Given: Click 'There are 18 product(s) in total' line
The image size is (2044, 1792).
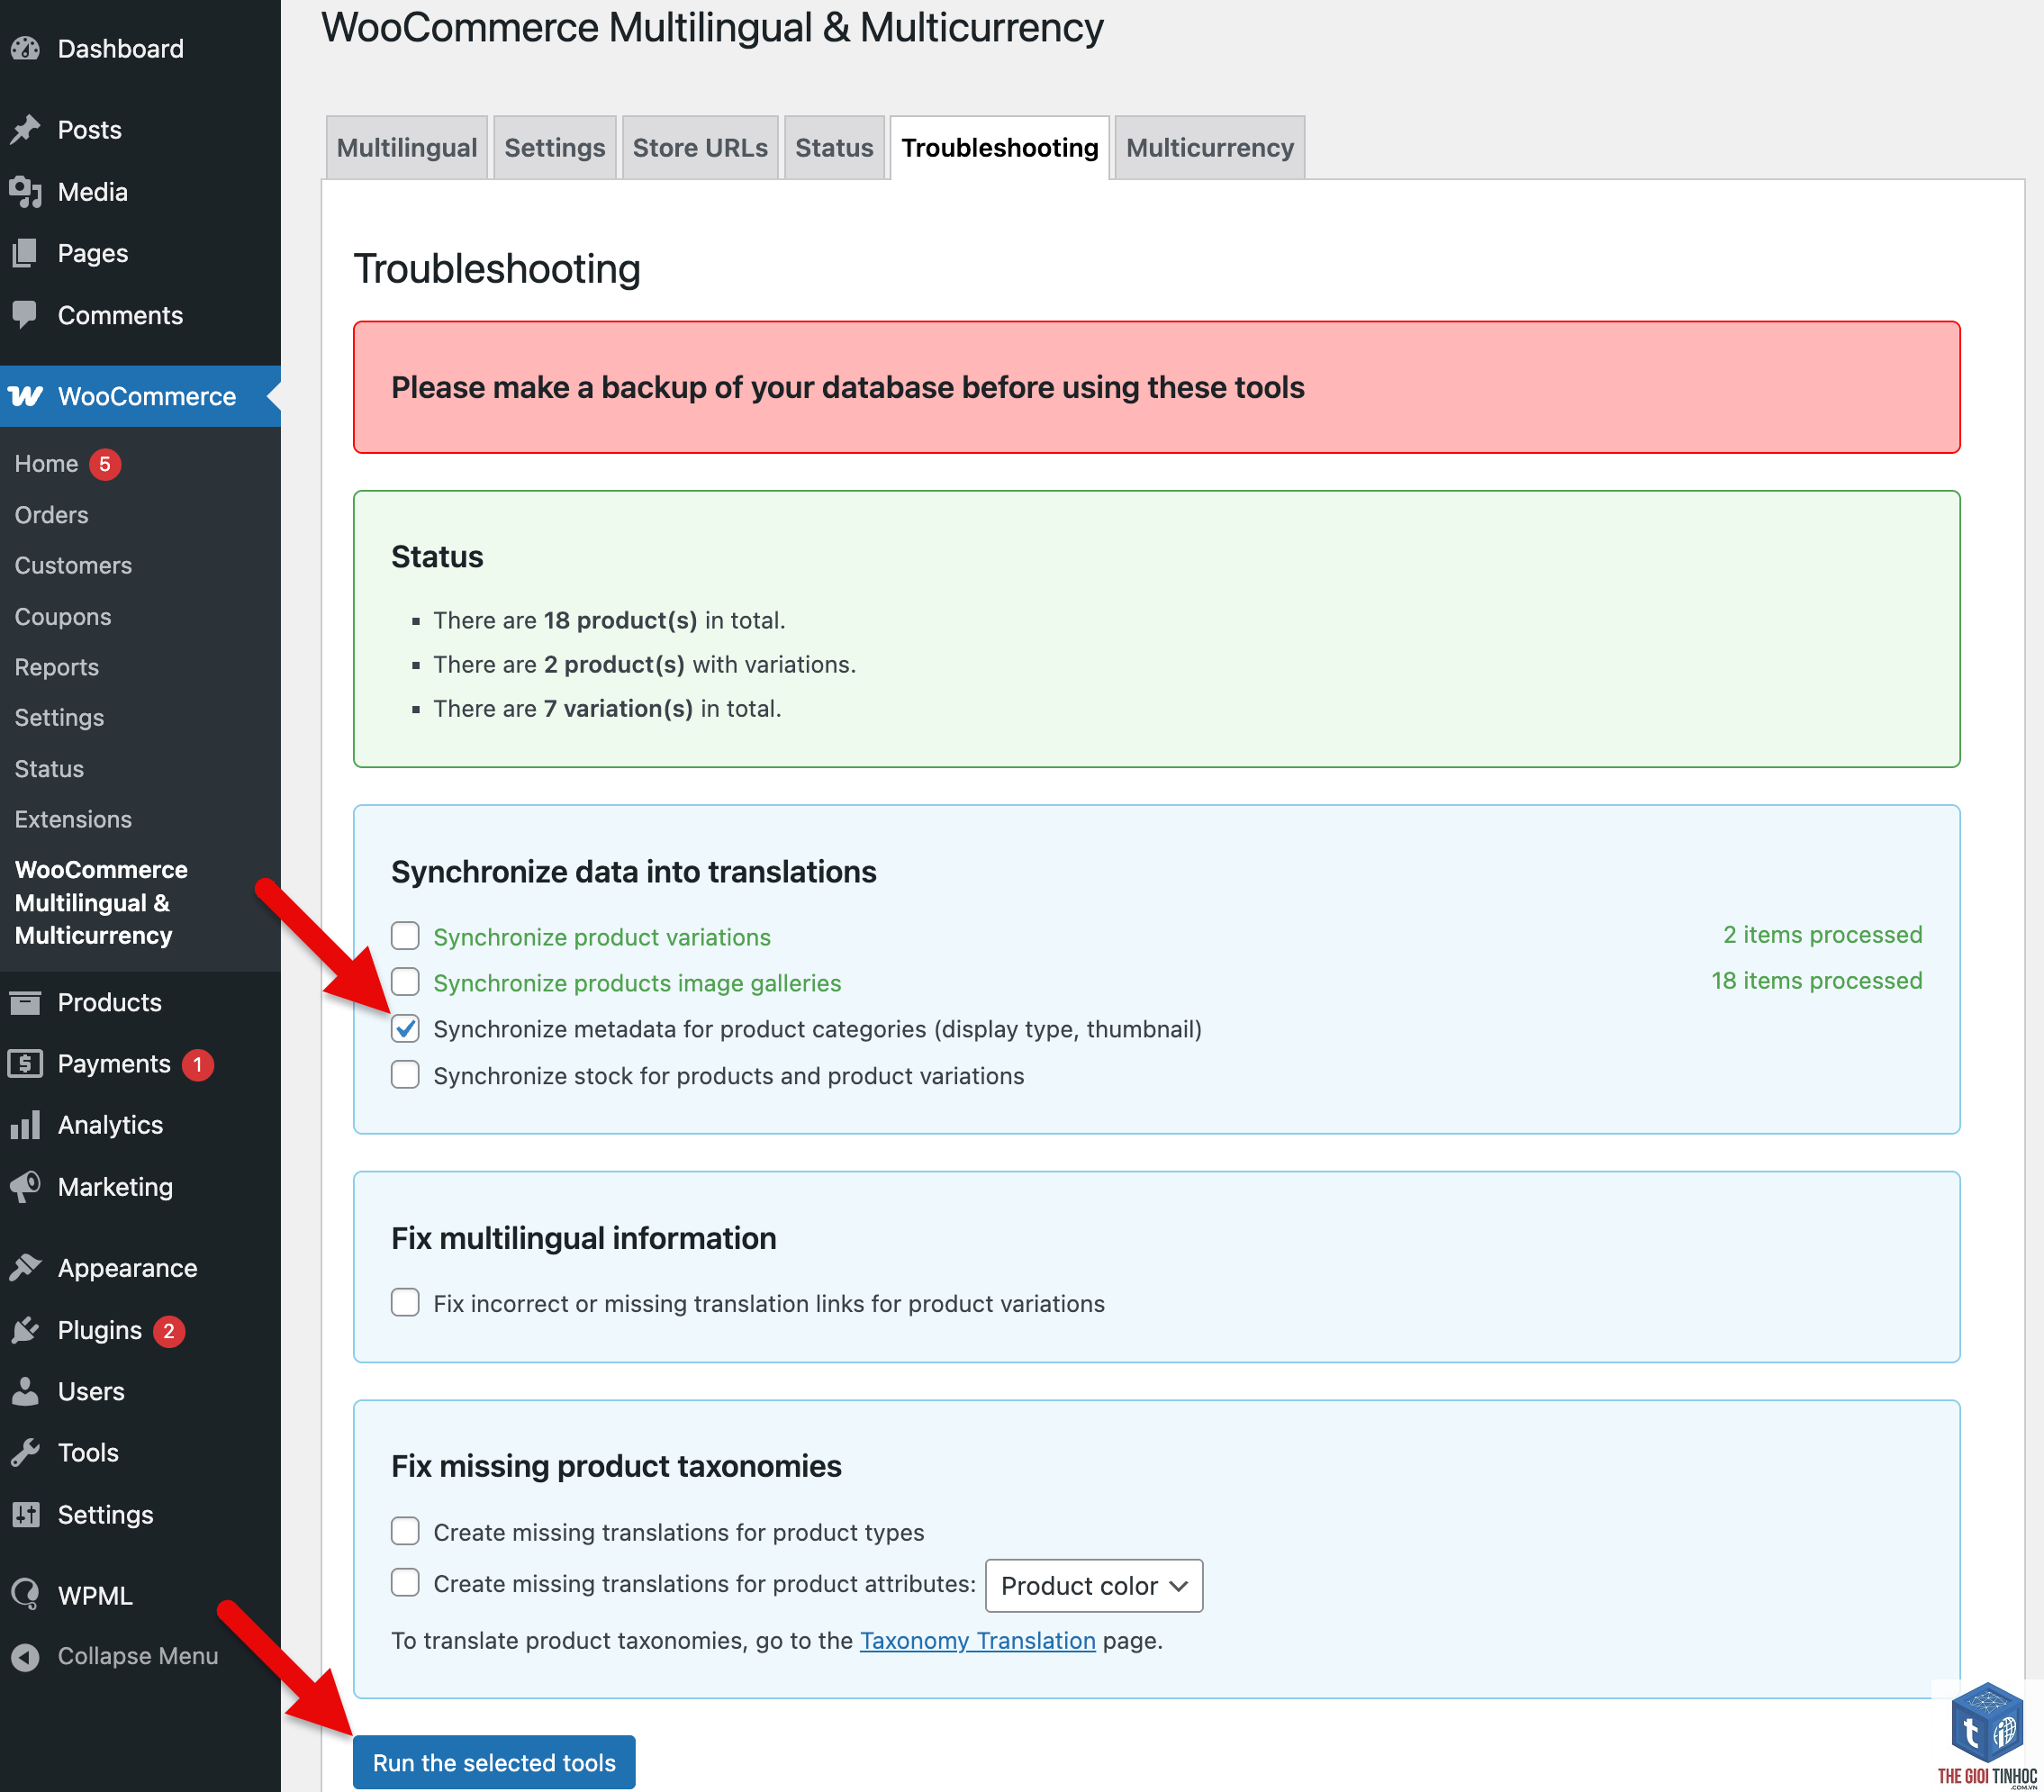Looking at the screenshot, I should click(609, 620).
